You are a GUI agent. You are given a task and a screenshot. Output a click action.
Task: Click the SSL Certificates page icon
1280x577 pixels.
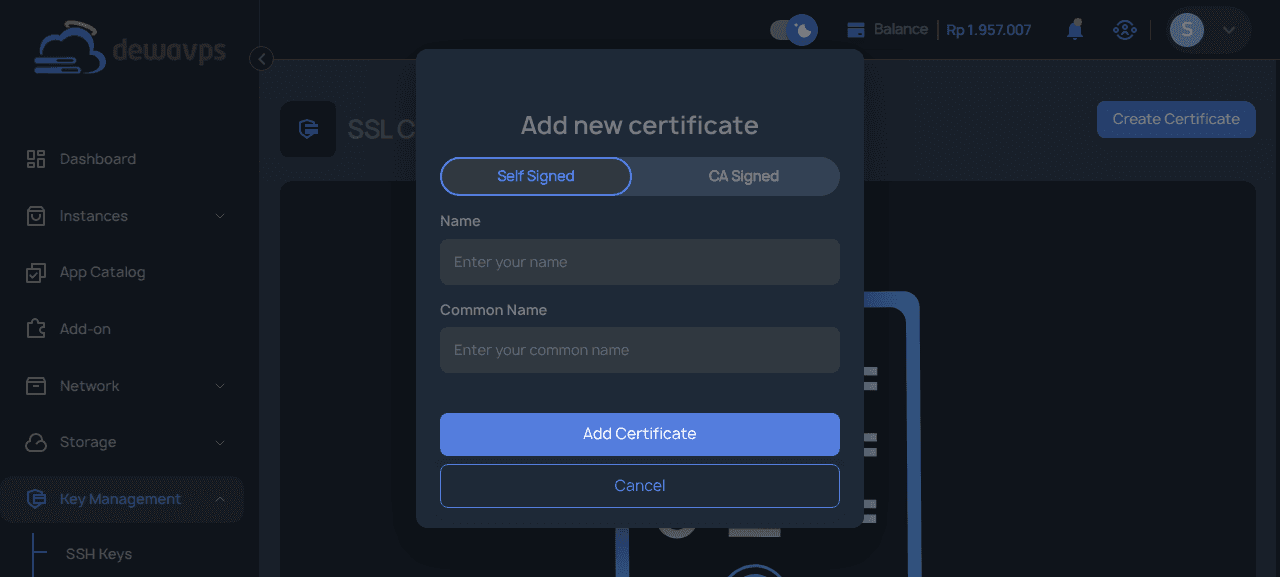(308, 128)
